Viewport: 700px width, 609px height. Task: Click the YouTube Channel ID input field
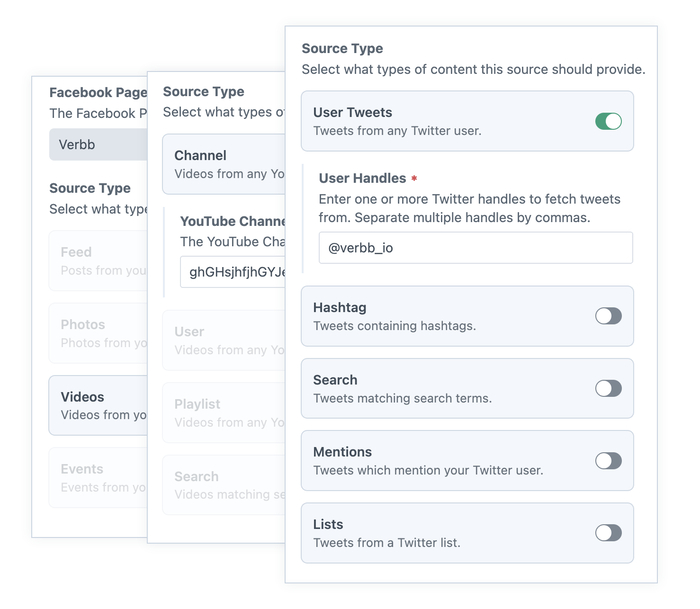pos(233,272)
